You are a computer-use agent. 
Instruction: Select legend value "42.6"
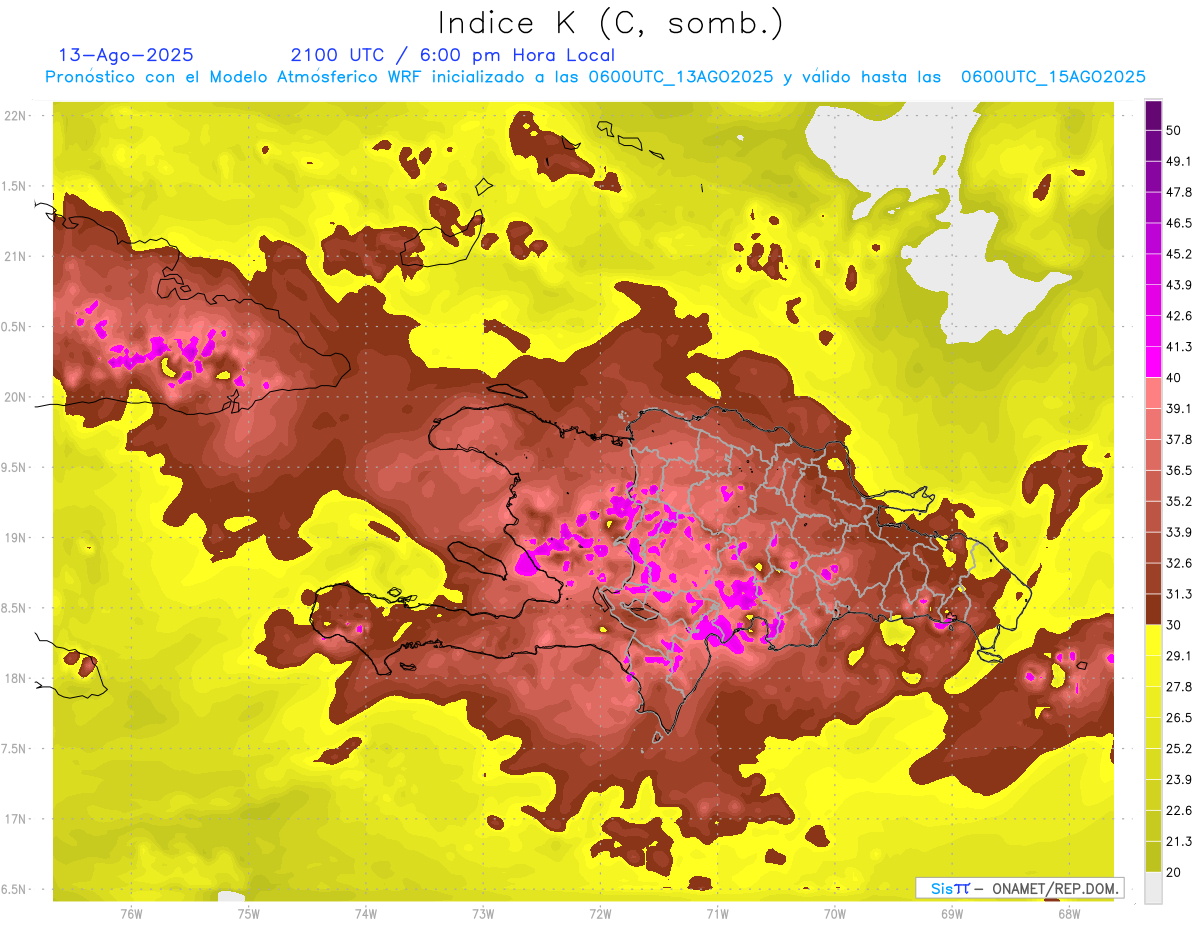point(1179,316)
